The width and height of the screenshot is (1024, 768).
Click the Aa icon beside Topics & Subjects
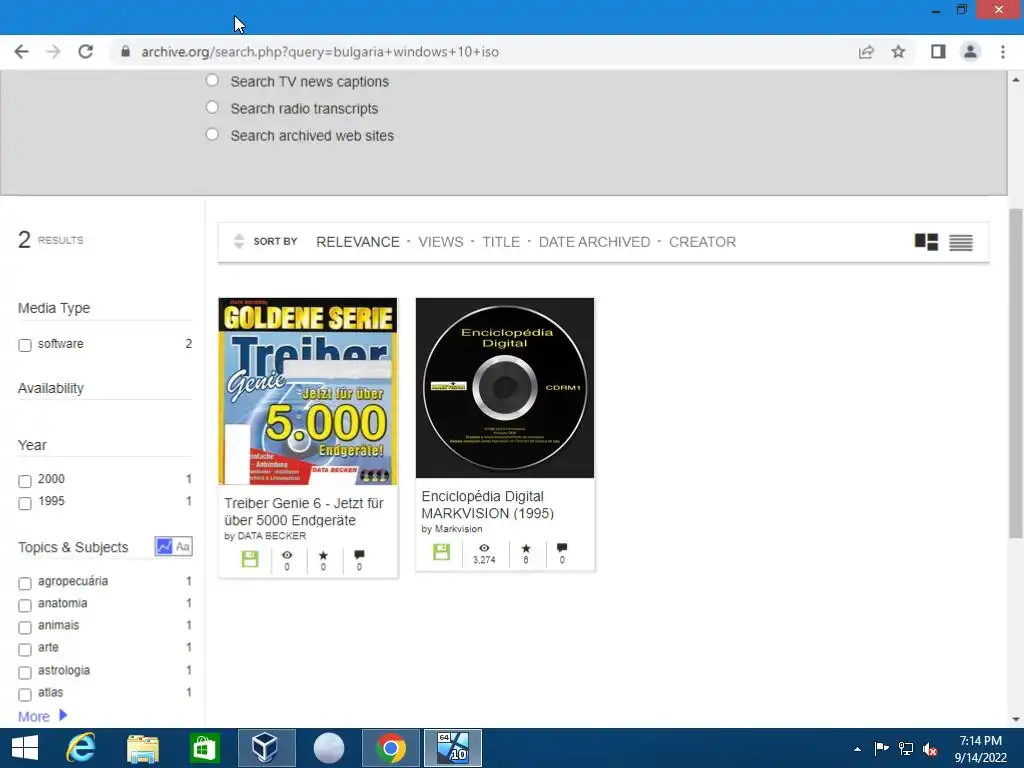[183, 547]
